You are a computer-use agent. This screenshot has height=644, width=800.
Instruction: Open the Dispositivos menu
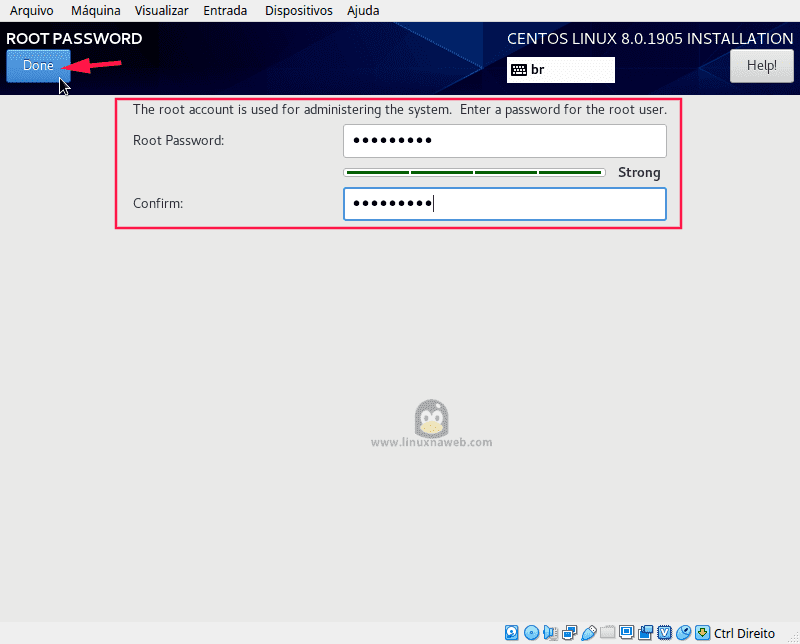(x=298, y=11)
